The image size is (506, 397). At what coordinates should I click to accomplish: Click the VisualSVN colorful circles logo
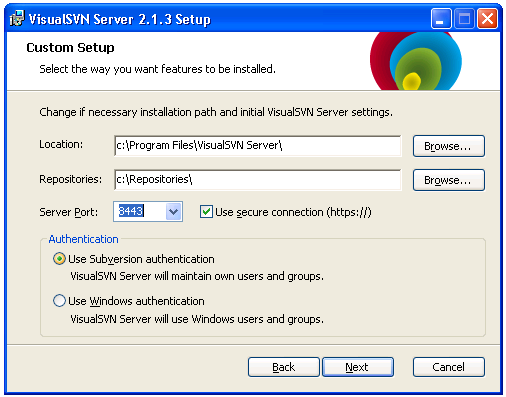[416, 61]
